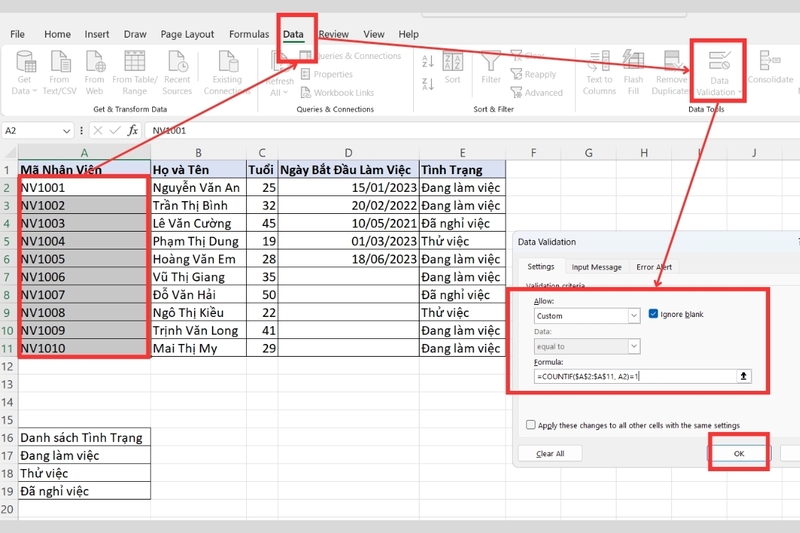The height and width of the screenshot is (533, 800).
Task: Expand the Allow Custom dropdown
Action: click(634, 316)
